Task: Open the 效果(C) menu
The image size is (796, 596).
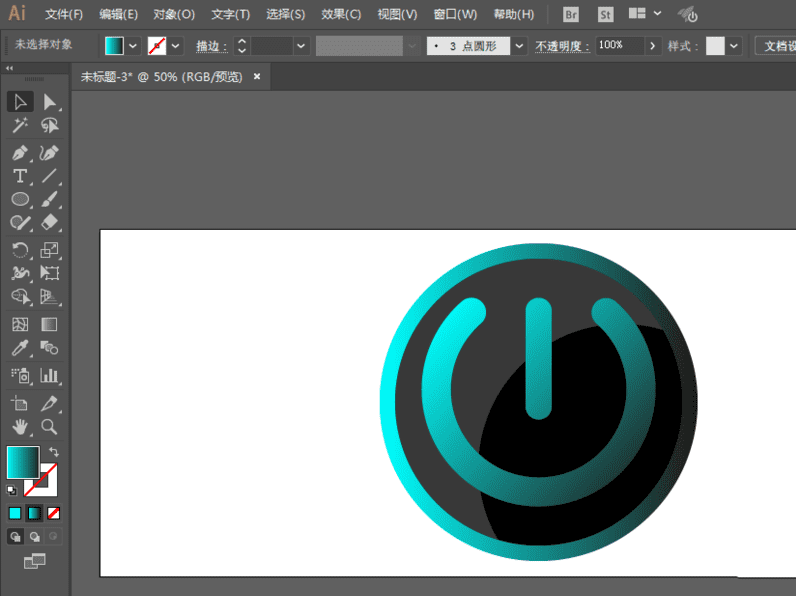Action: point(341,15)
